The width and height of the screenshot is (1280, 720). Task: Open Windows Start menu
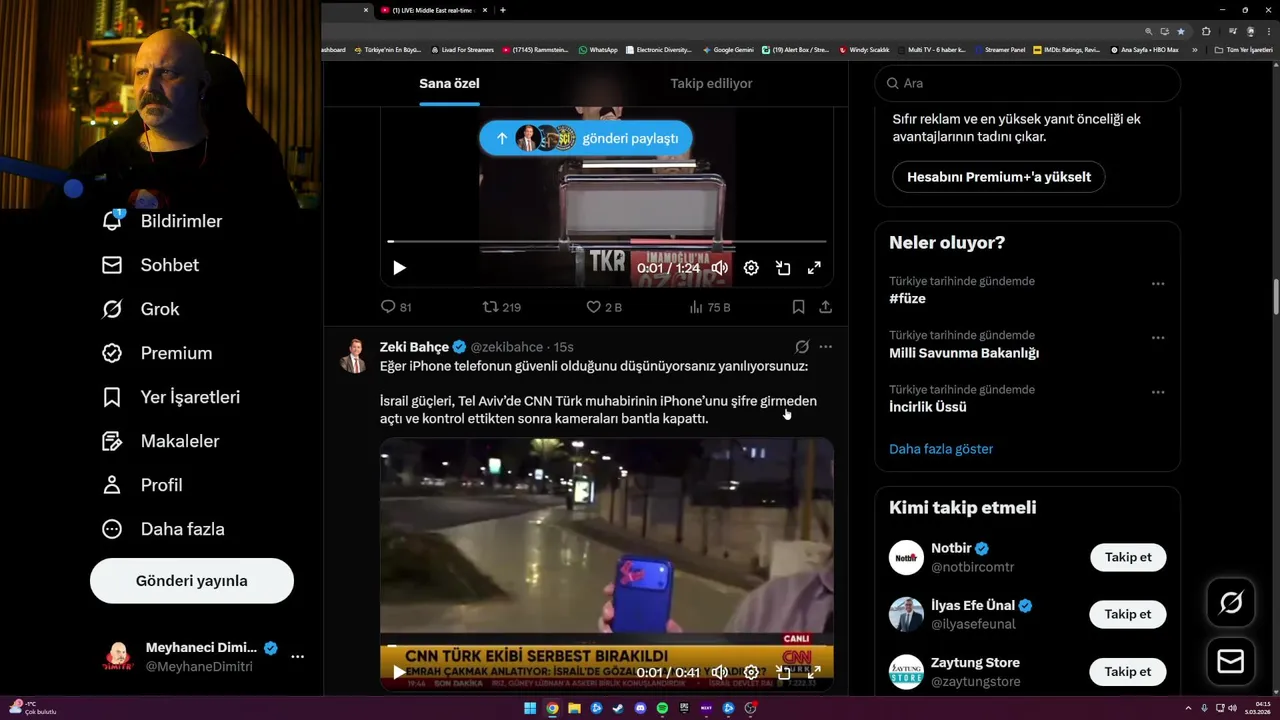[x=530, y=708]
